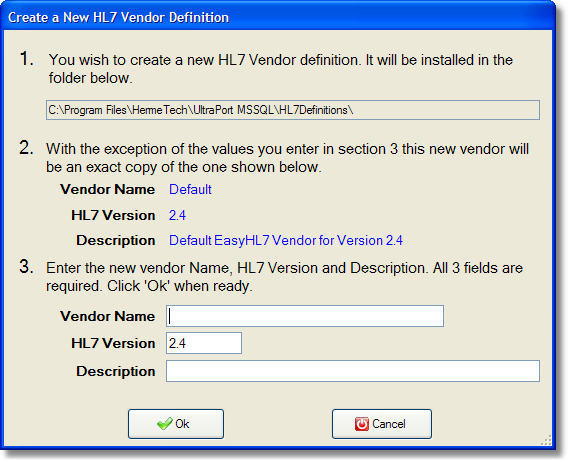Click the step 1 instruction text
Screen dimensions: 568x462
click(281, 69)
